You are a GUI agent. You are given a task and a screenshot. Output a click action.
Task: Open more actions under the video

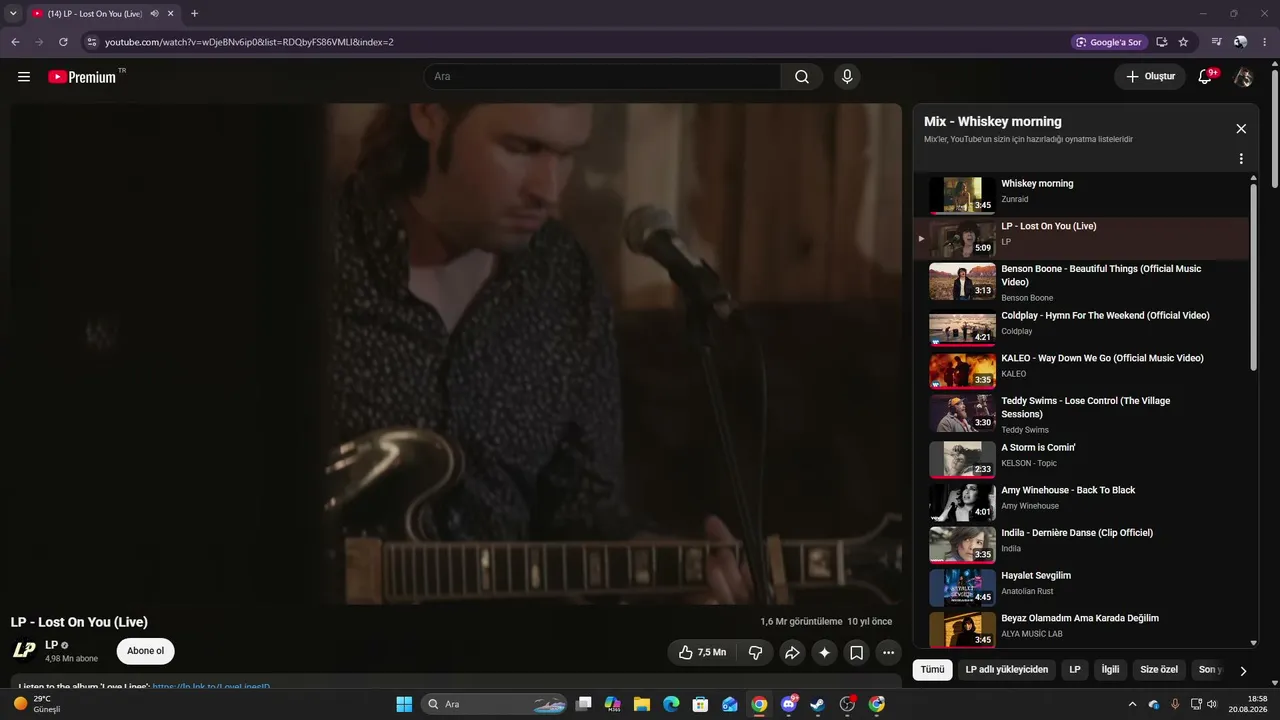(889, 653)
